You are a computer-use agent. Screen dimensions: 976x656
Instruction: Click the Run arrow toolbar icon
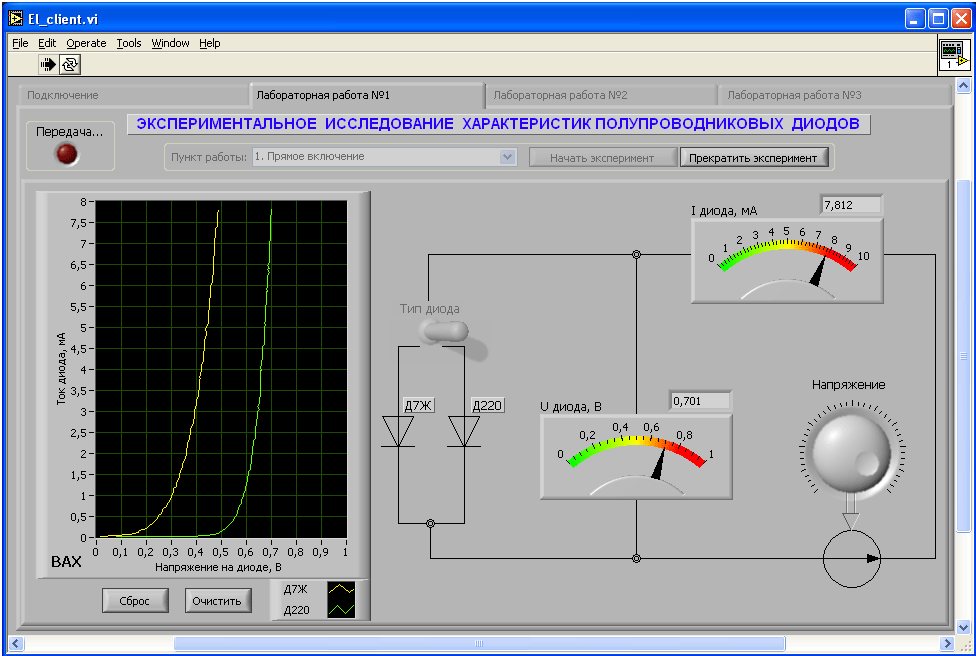click(x=48, y=65)
